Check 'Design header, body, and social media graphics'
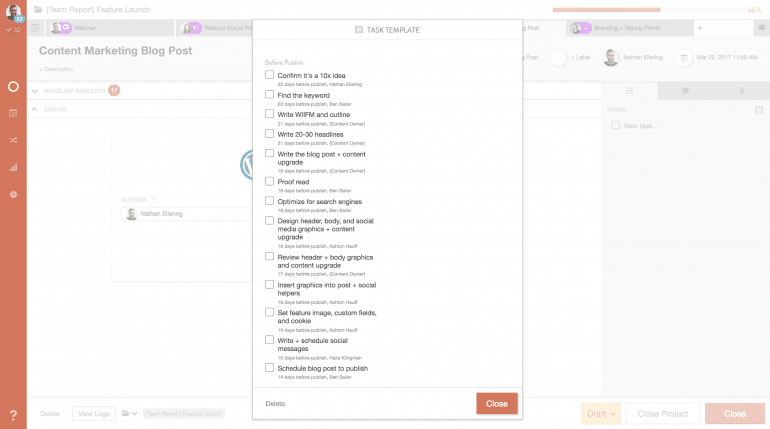Image resolution: width=770 pixels, height=429 pixels. click(269, 220)
